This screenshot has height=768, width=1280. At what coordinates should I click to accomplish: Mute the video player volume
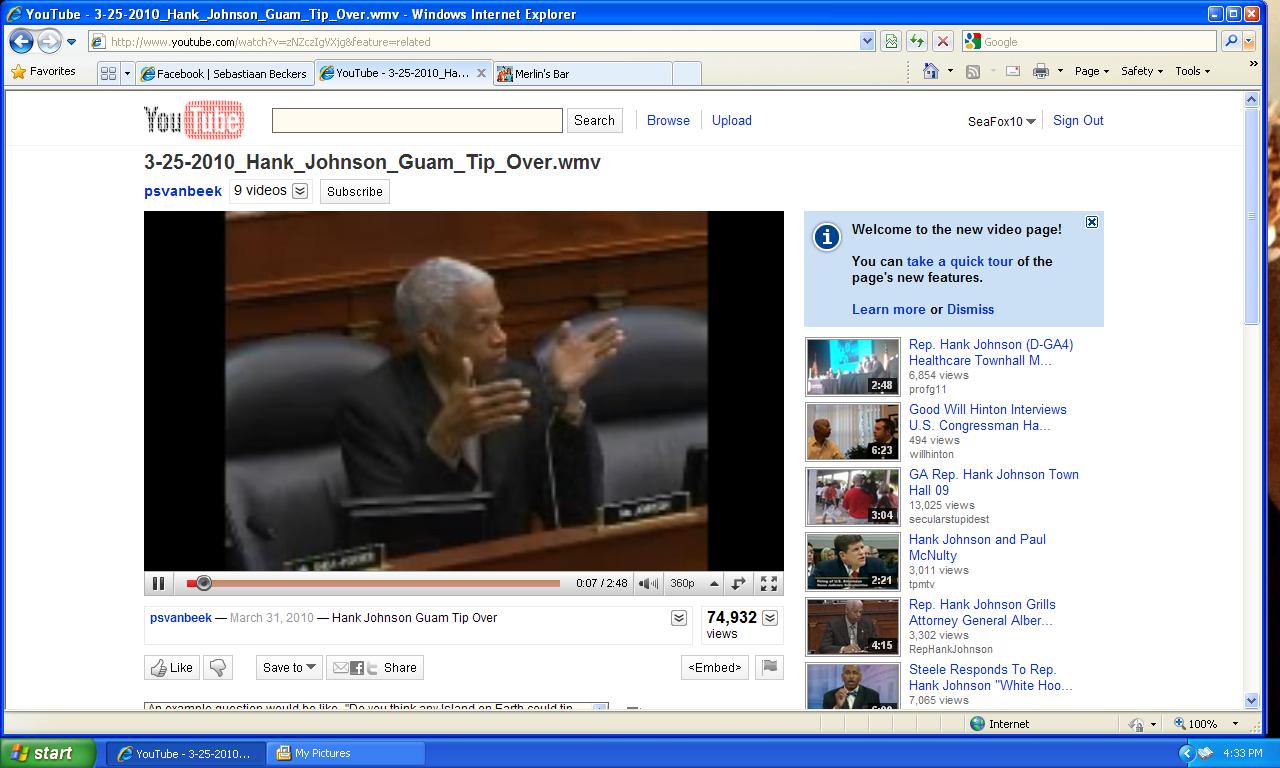click(648, 583)
